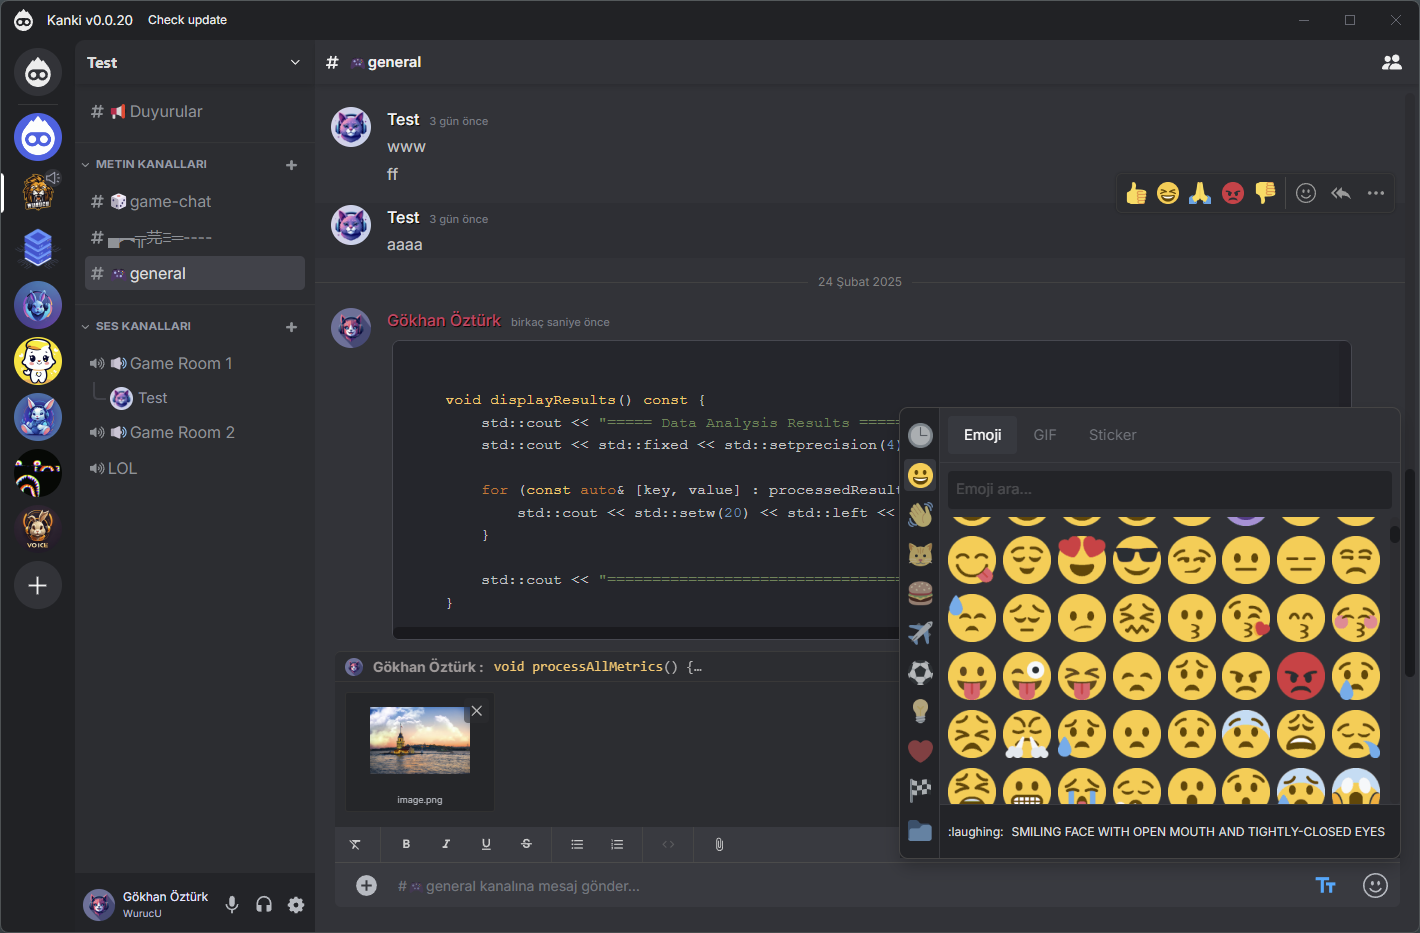
Task: Click the Check update link
Action: [187, 20]
